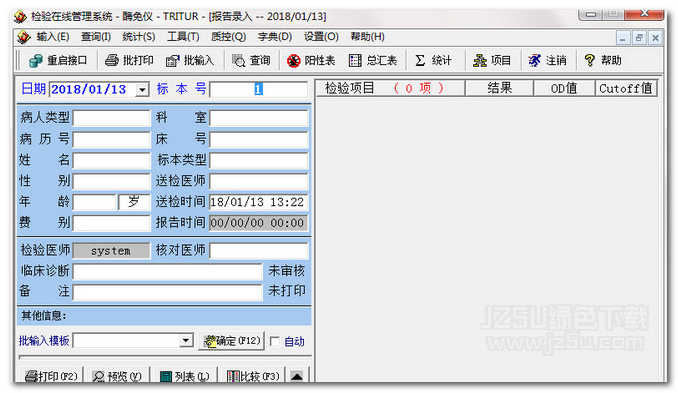Open the 统计(S) menu
The image size is (678, 393).
coord(138,37)
